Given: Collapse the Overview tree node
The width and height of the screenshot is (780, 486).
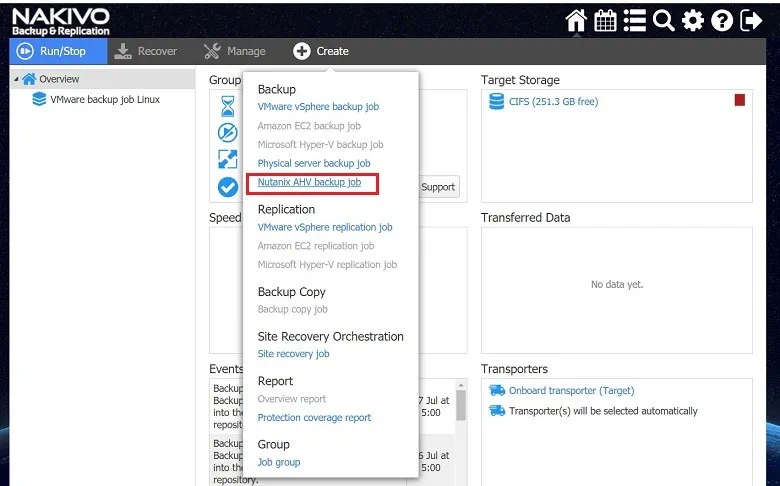Looking at the screenshot, I should click(15, 80).
